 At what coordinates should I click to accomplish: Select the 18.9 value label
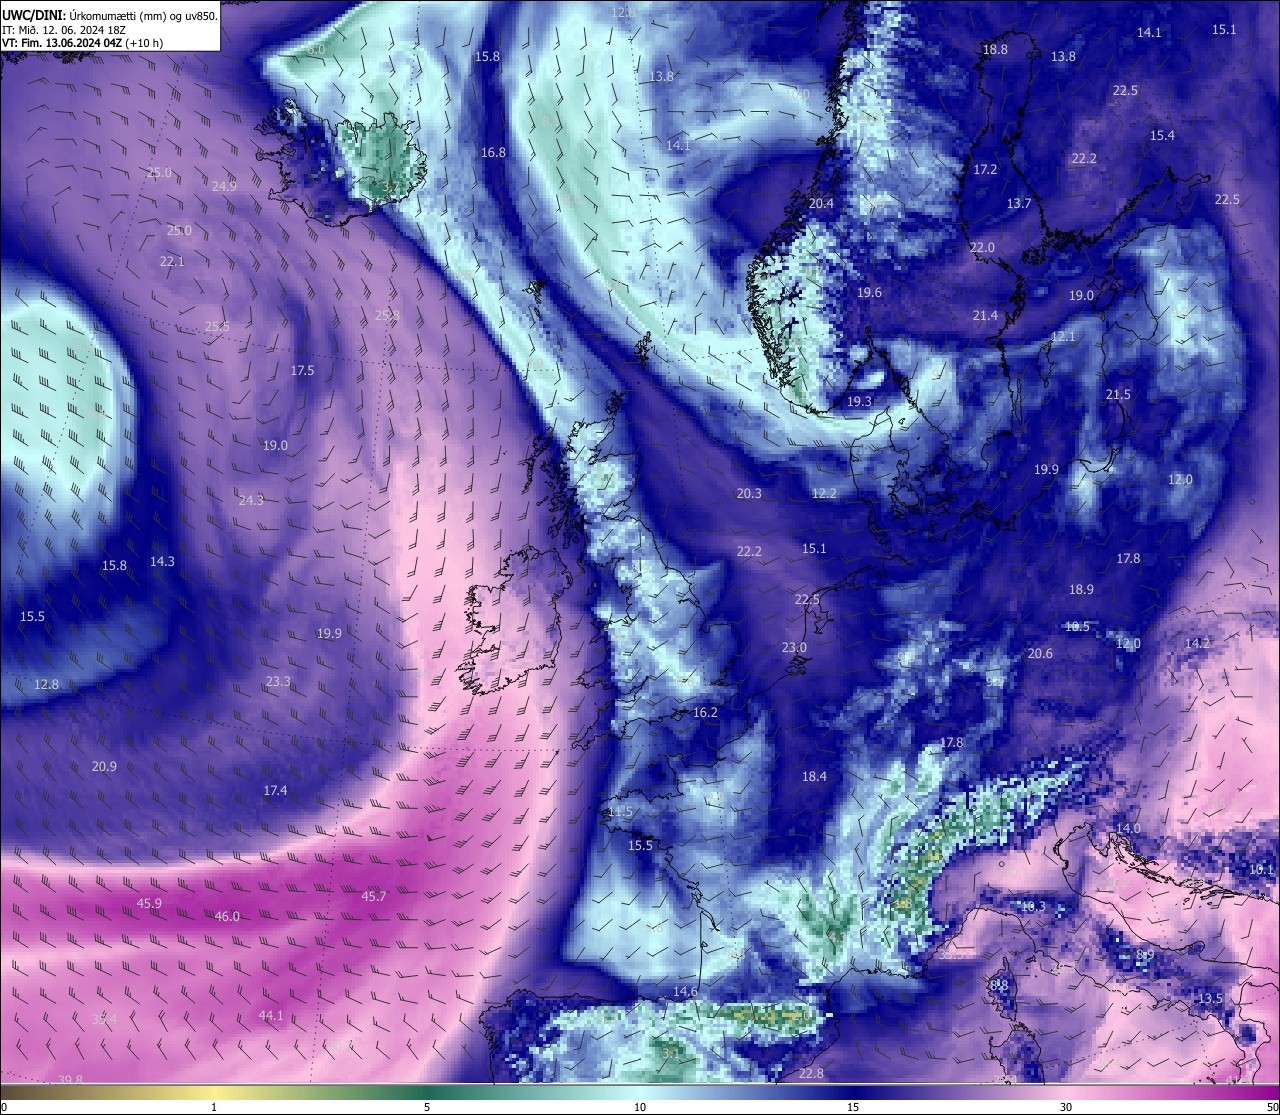coord(1081,589)
